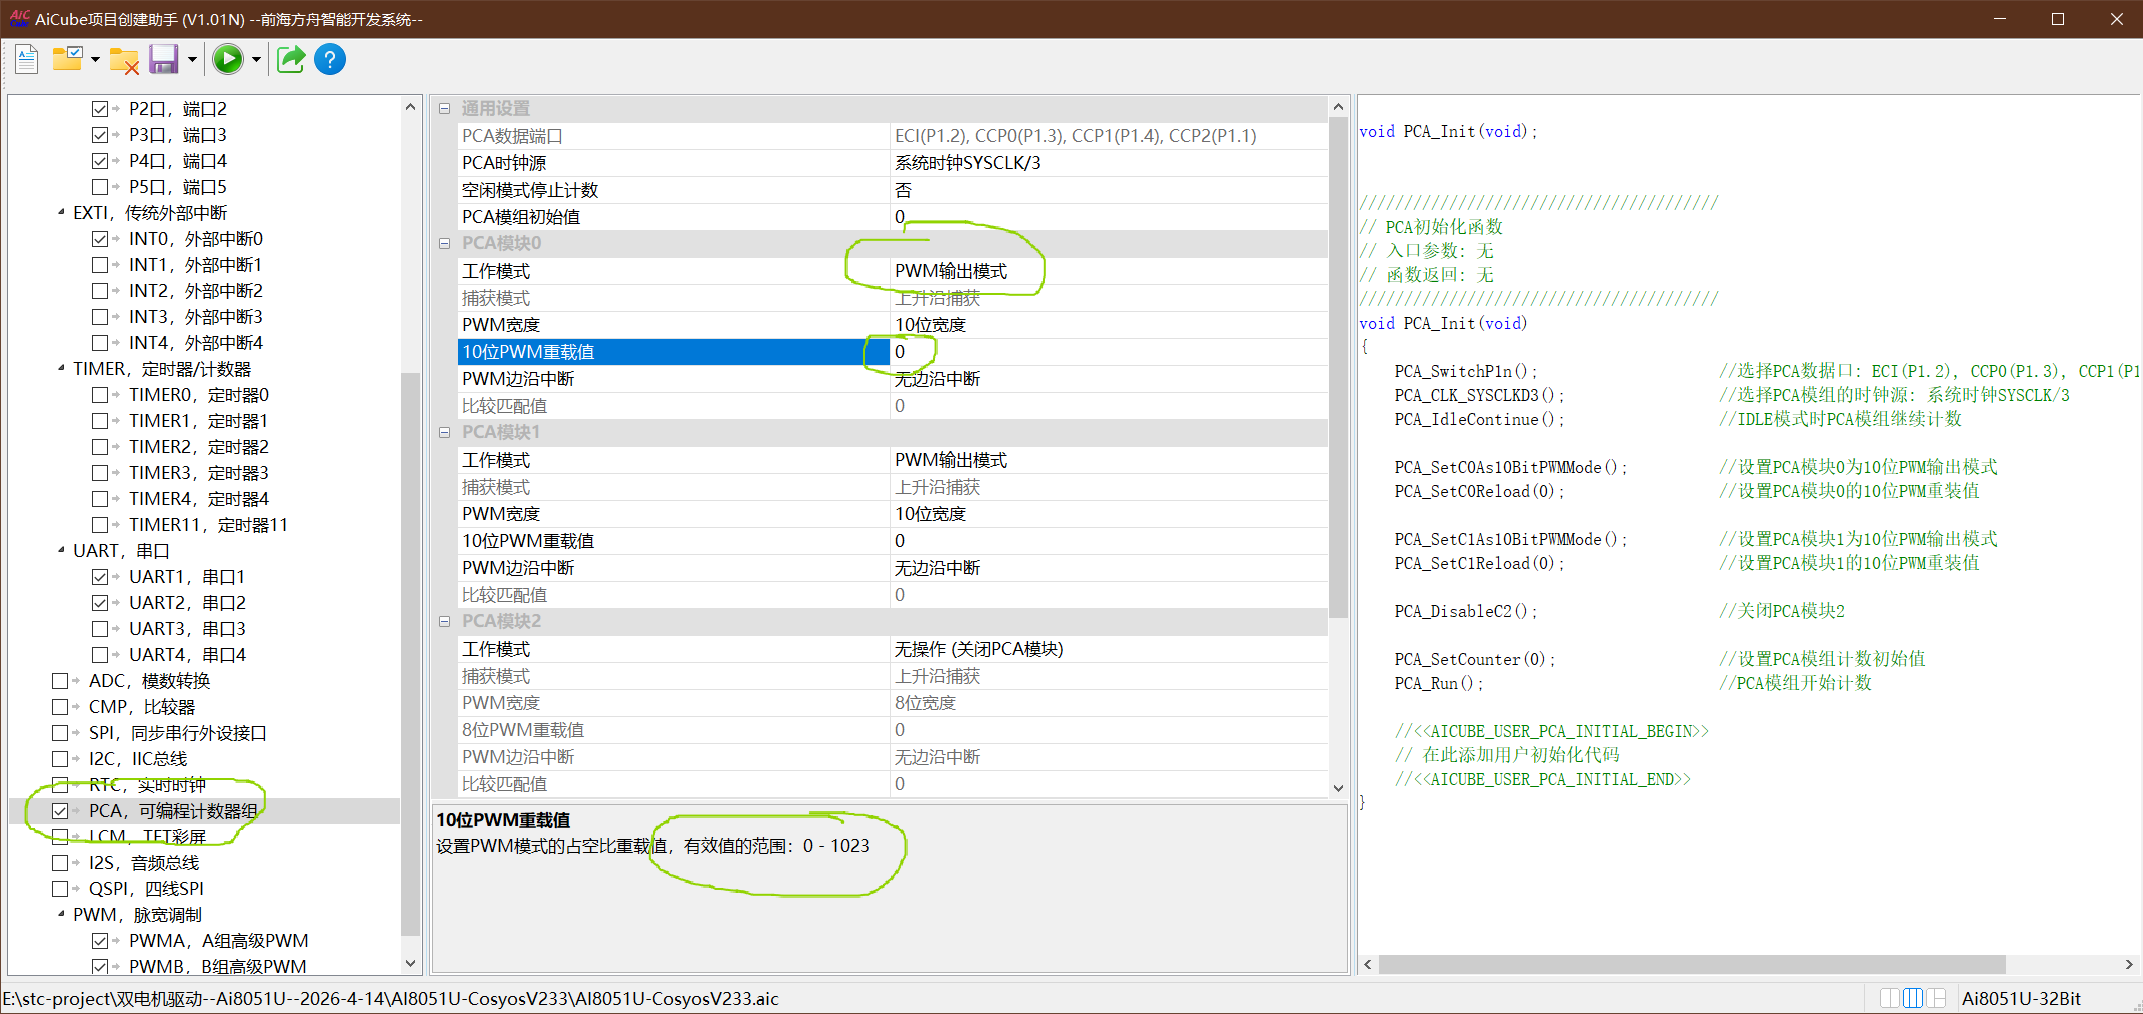Open dropdown arrow next to play button

coord(256,60)
